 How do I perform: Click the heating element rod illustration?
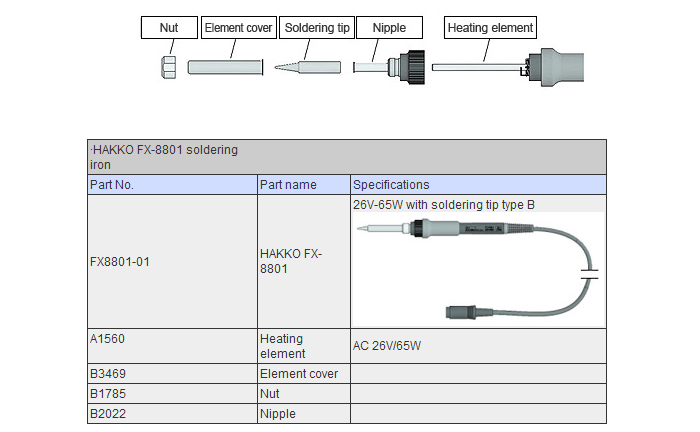pos(478,68)
